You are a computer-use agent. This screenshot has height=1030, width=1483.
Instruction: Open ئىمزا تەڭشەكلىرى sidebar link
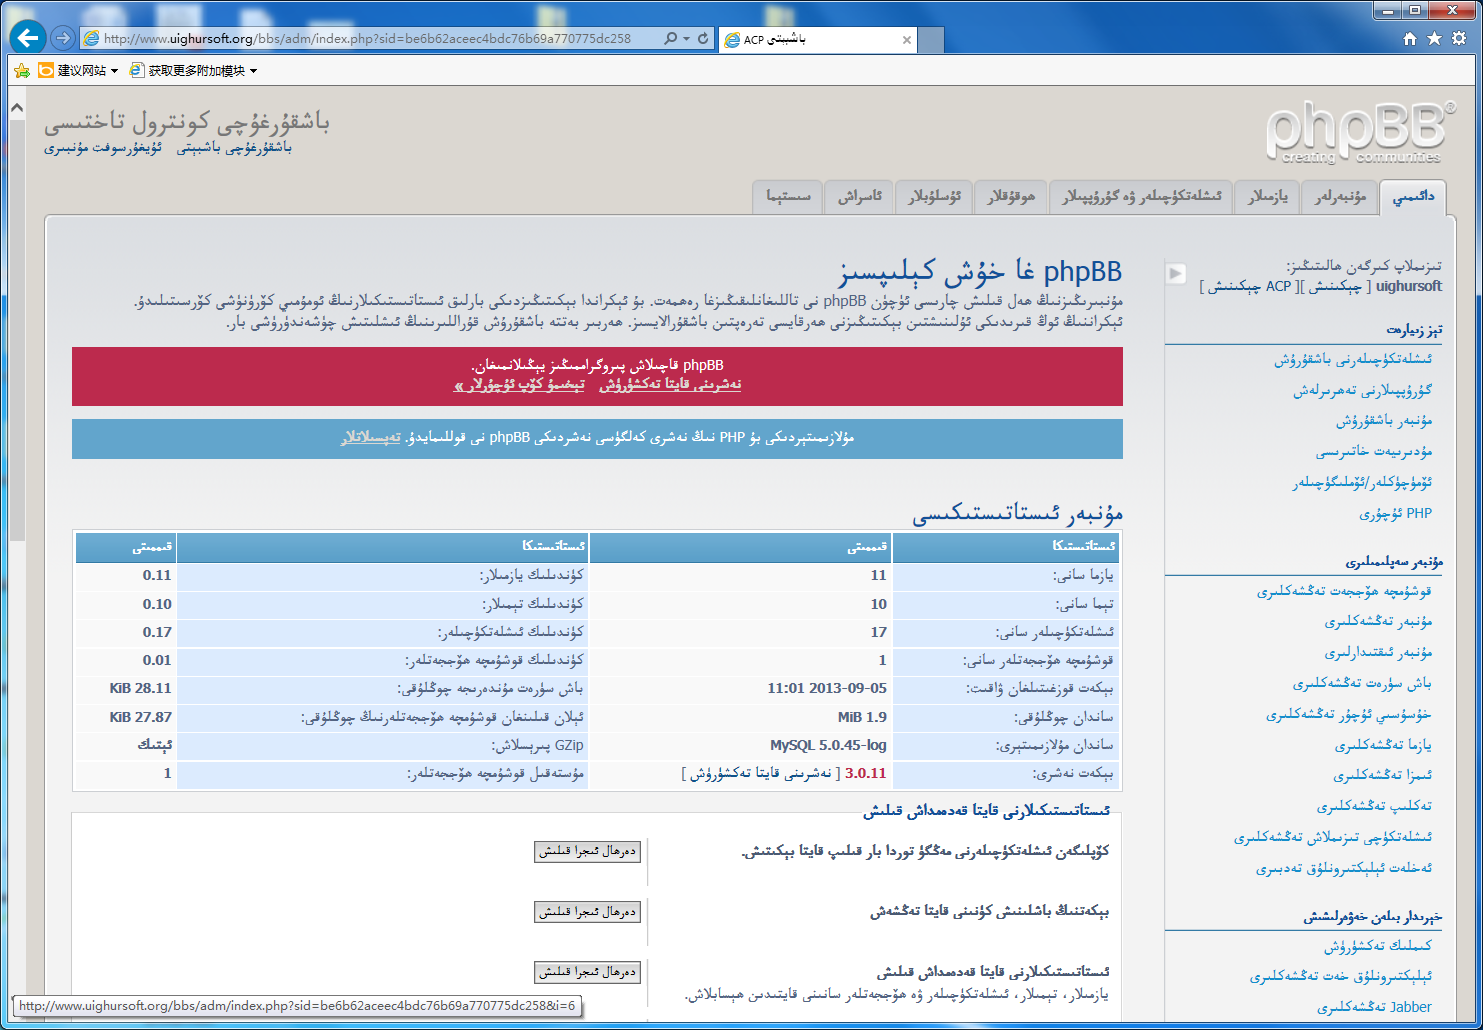click(x=1382, y=775)
